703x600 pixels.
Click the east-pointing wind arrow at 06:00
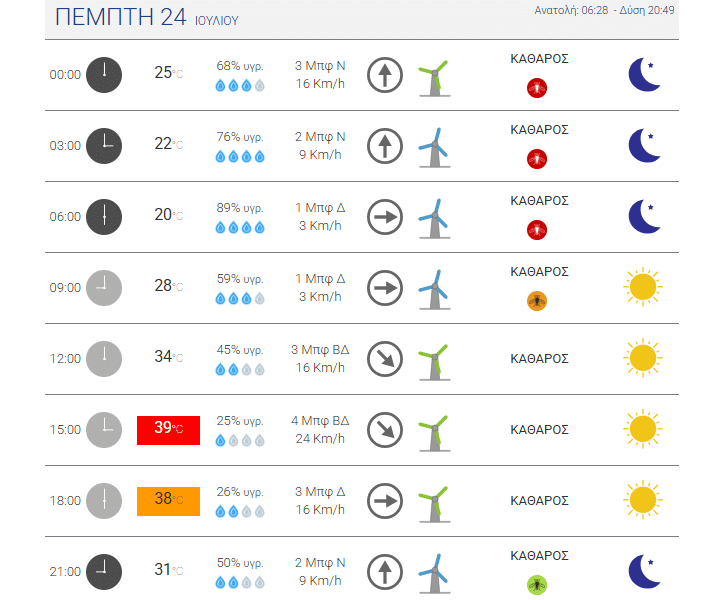pyautogui.click(x=385, y=217)
